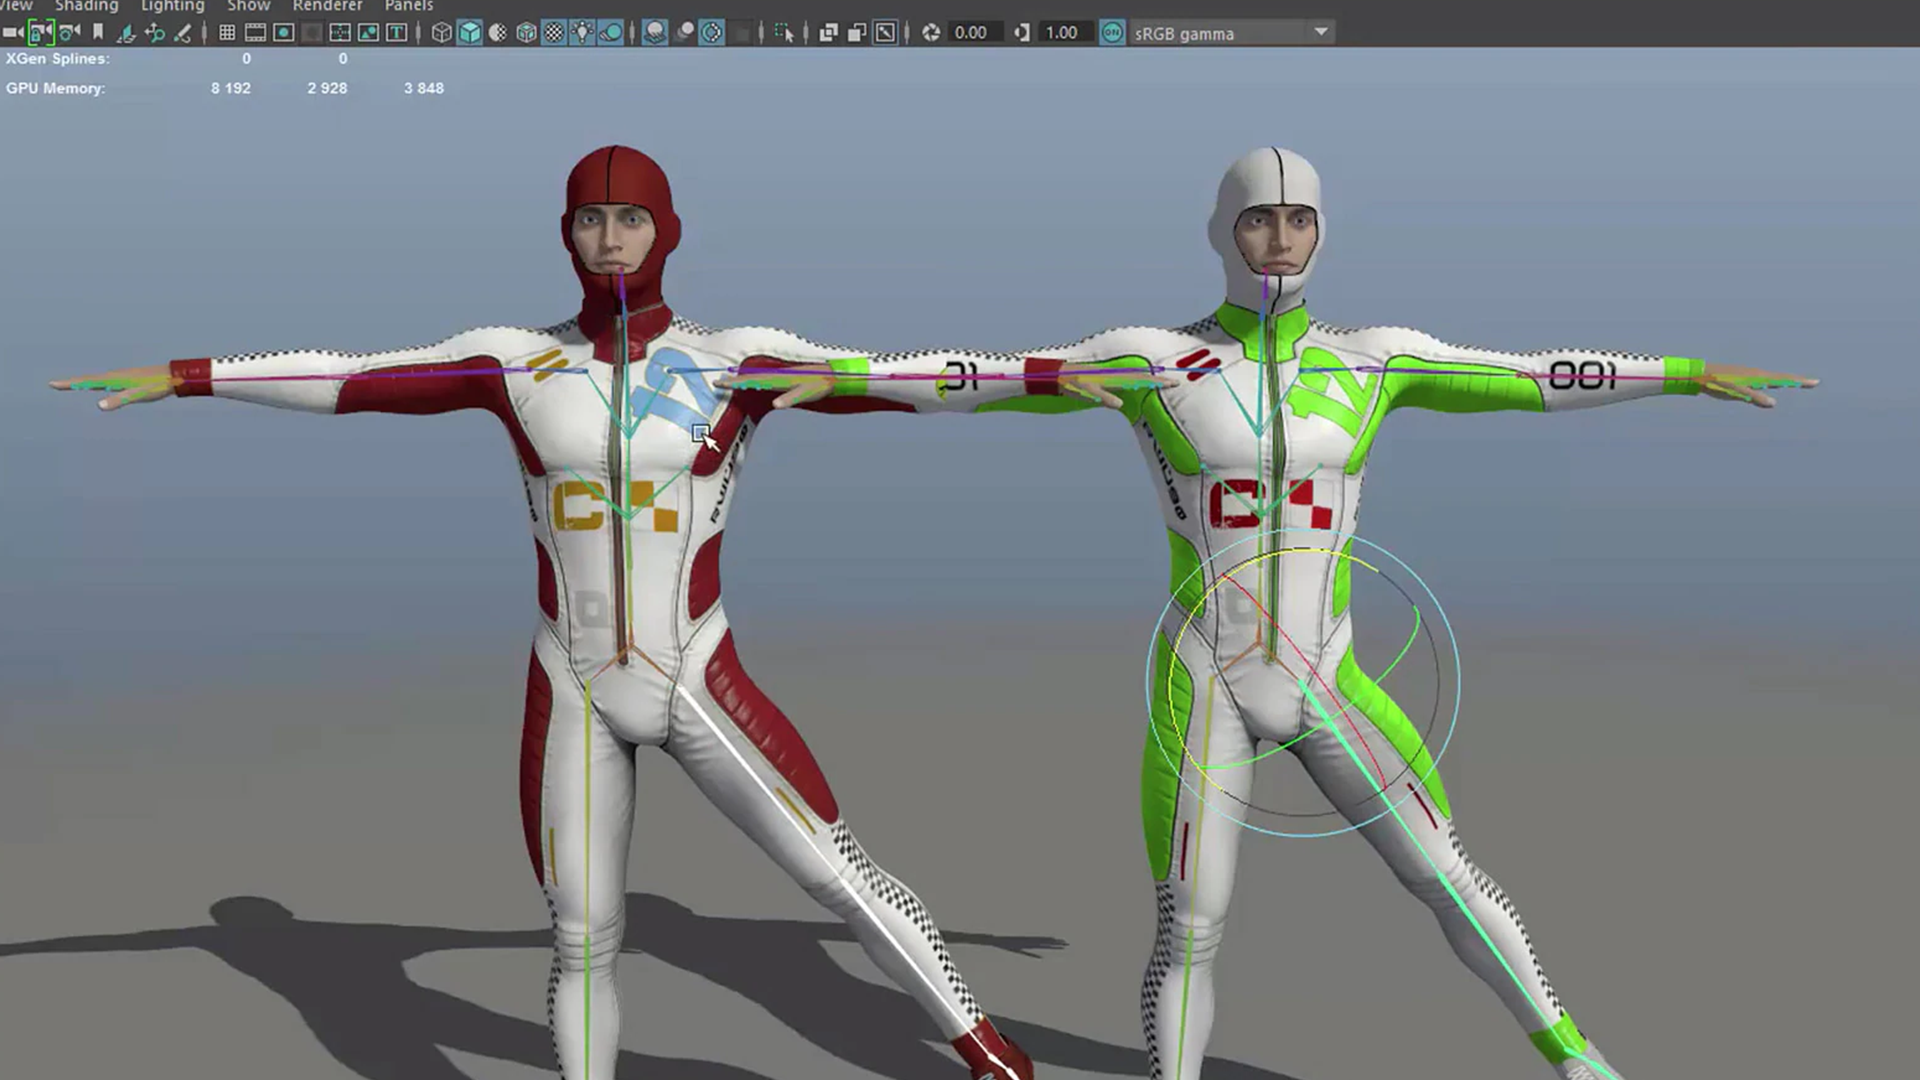Open the Shading menu
This screenshot has height=1080, width=1920.
(86, 6)
